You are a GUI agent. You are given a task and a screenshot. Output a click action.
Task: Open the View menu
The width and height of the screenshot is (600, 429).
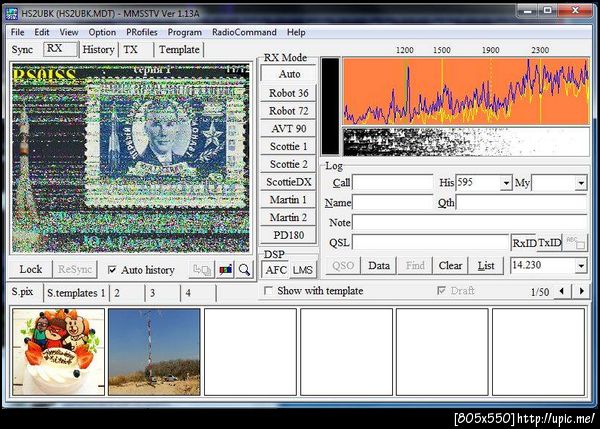69,32
